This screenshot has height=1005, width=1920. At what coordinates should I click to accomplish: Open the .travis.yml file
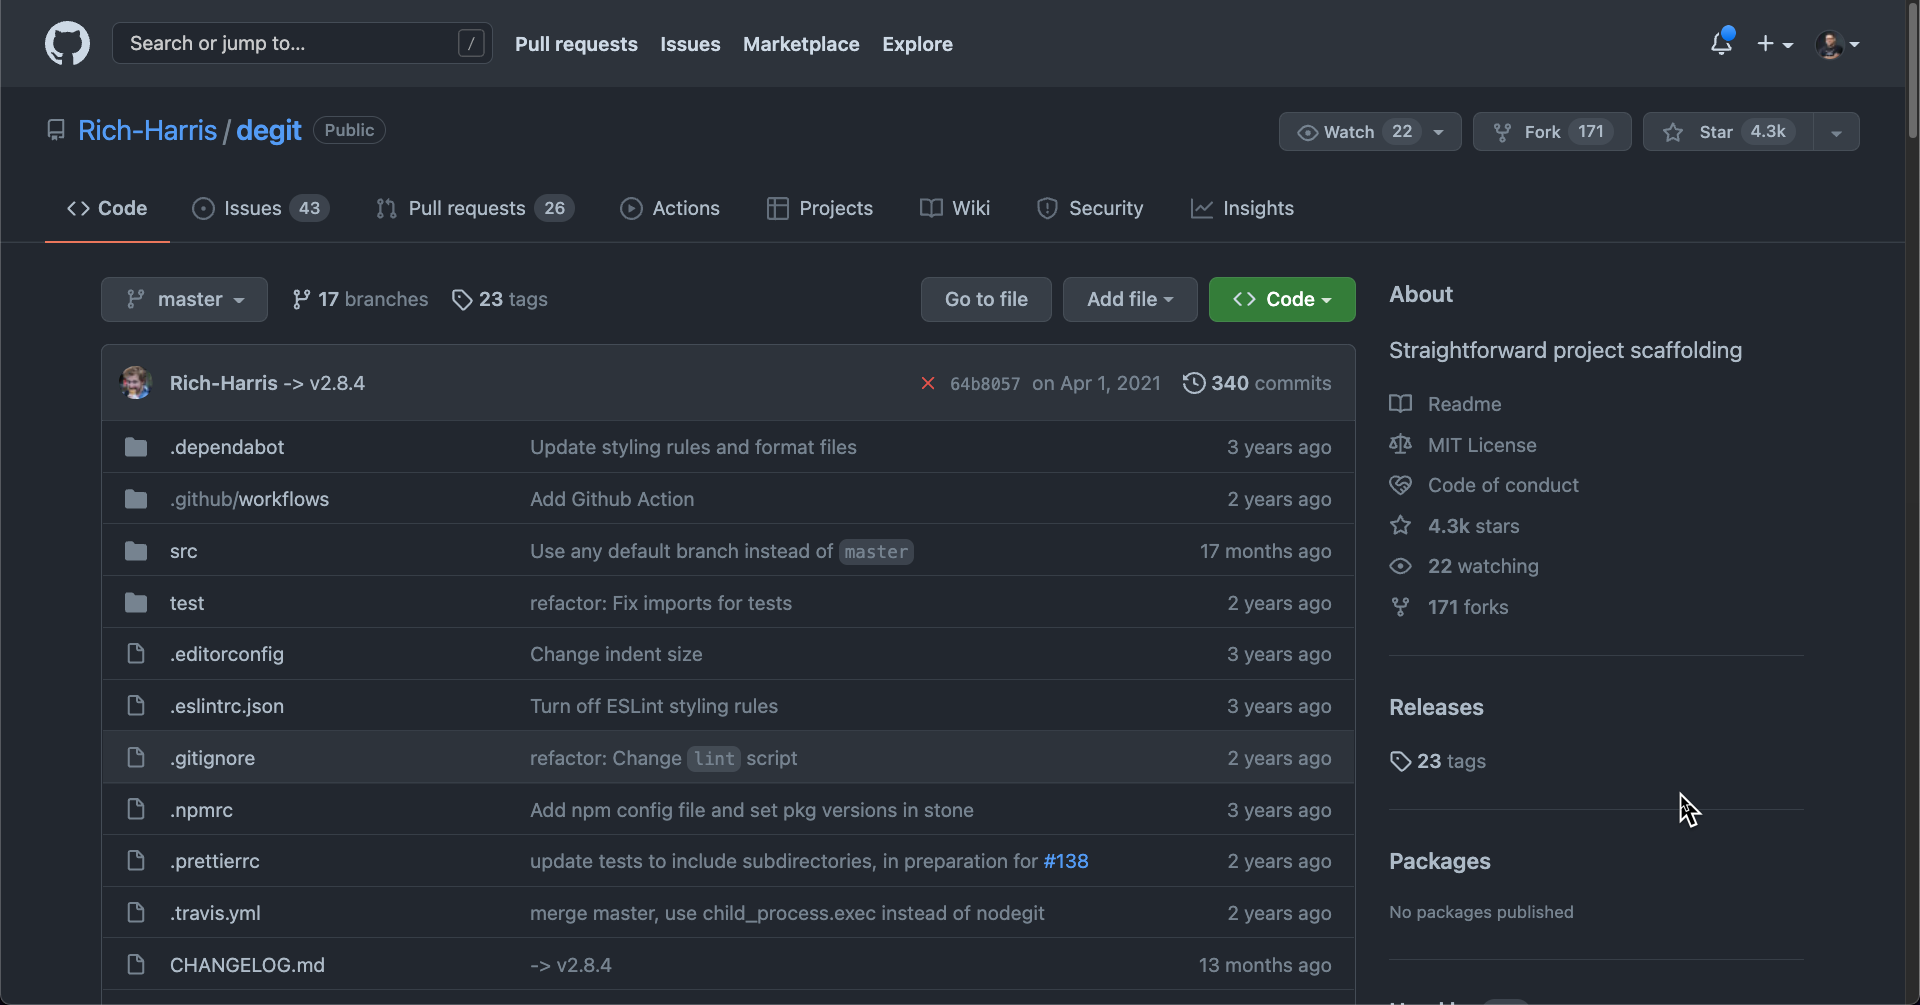215,913
